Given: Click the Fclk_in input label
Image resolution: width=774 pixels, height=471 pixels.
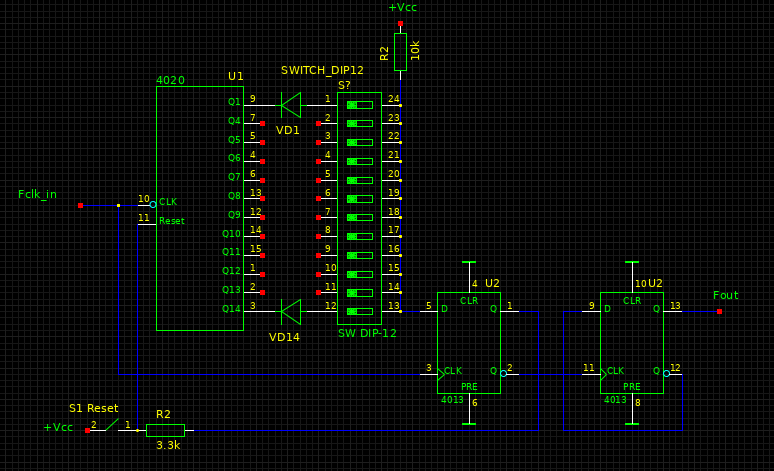Looking at the screenshot, I should coord(38,194).
